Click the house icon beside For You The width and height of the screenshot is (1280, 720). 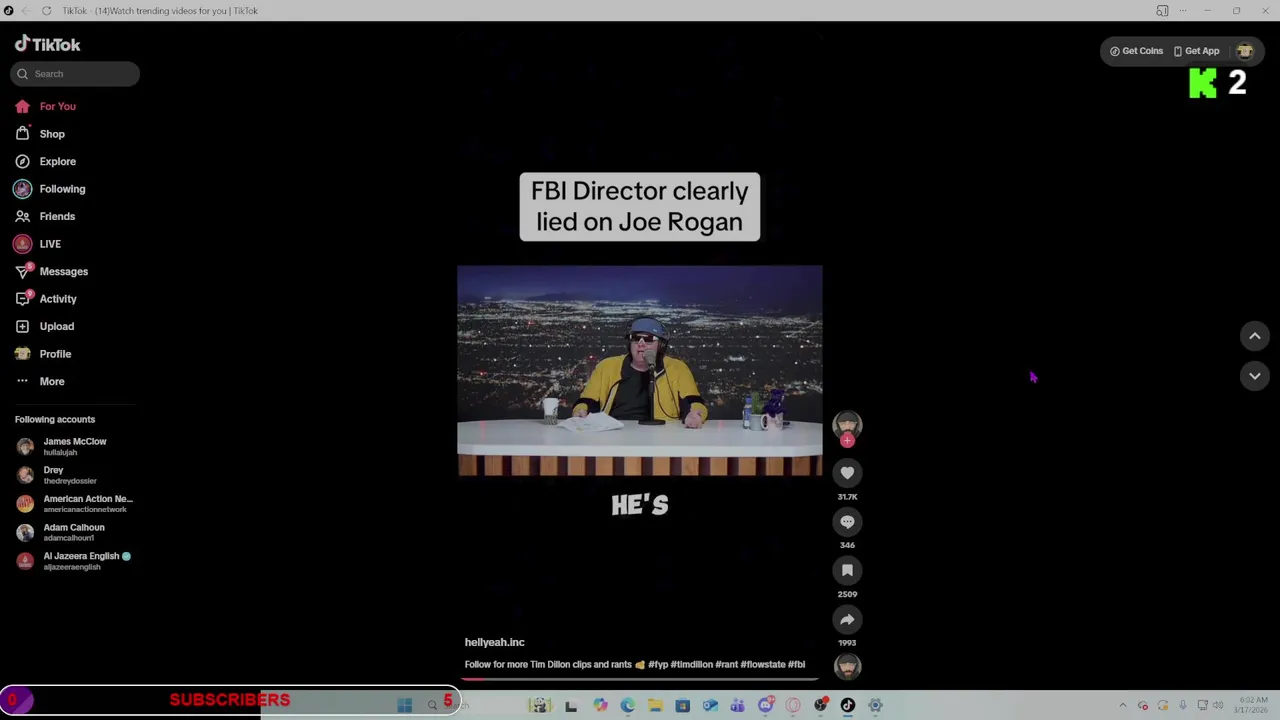(x=22, y=106)
